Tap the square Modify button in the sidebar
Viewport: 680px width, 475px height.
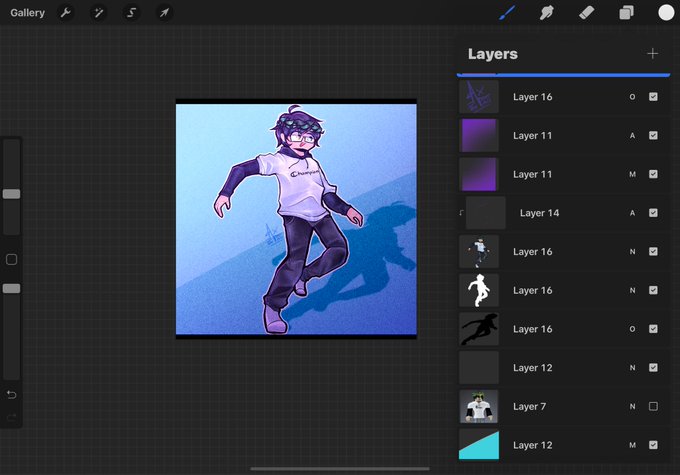click(12, 259)
